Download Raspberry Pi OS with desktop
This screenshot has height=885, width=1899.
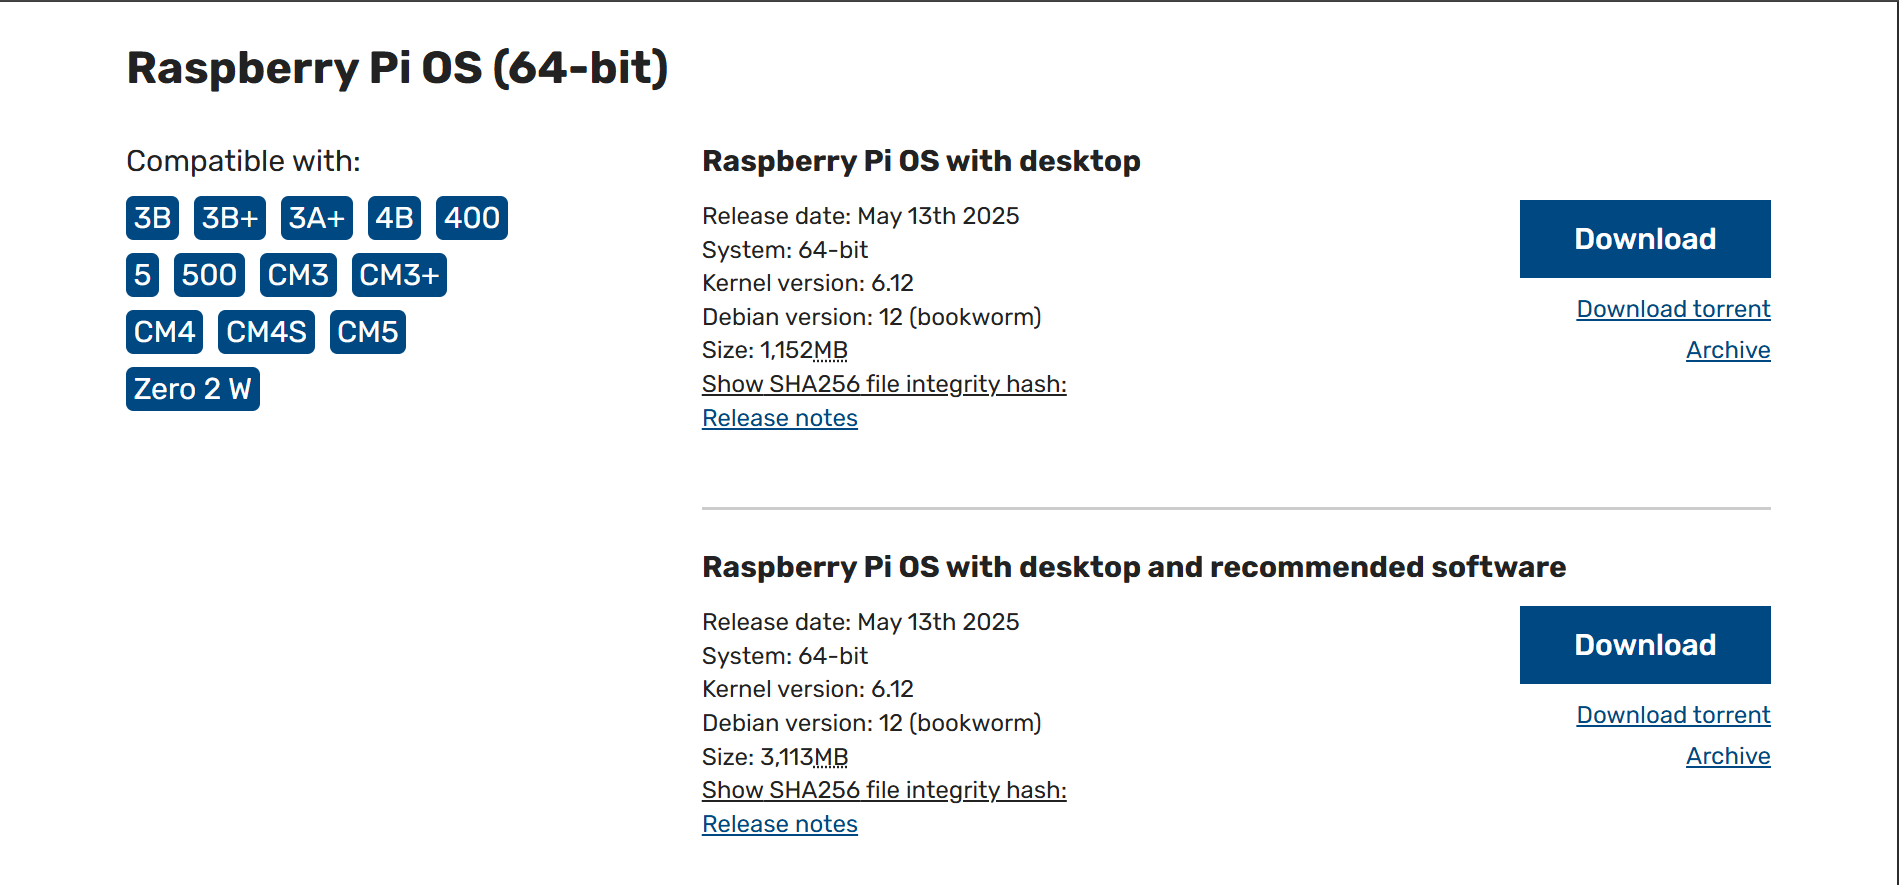(1644, 239)
